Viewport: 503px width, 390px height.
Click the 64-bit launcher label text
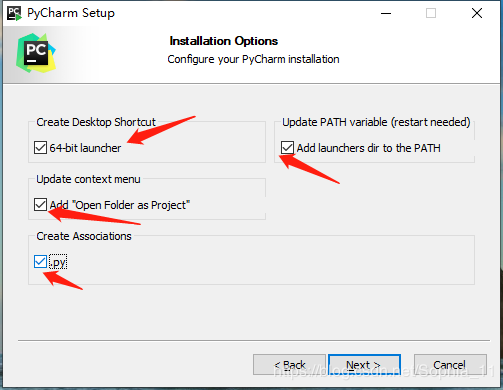click(85, 148)
